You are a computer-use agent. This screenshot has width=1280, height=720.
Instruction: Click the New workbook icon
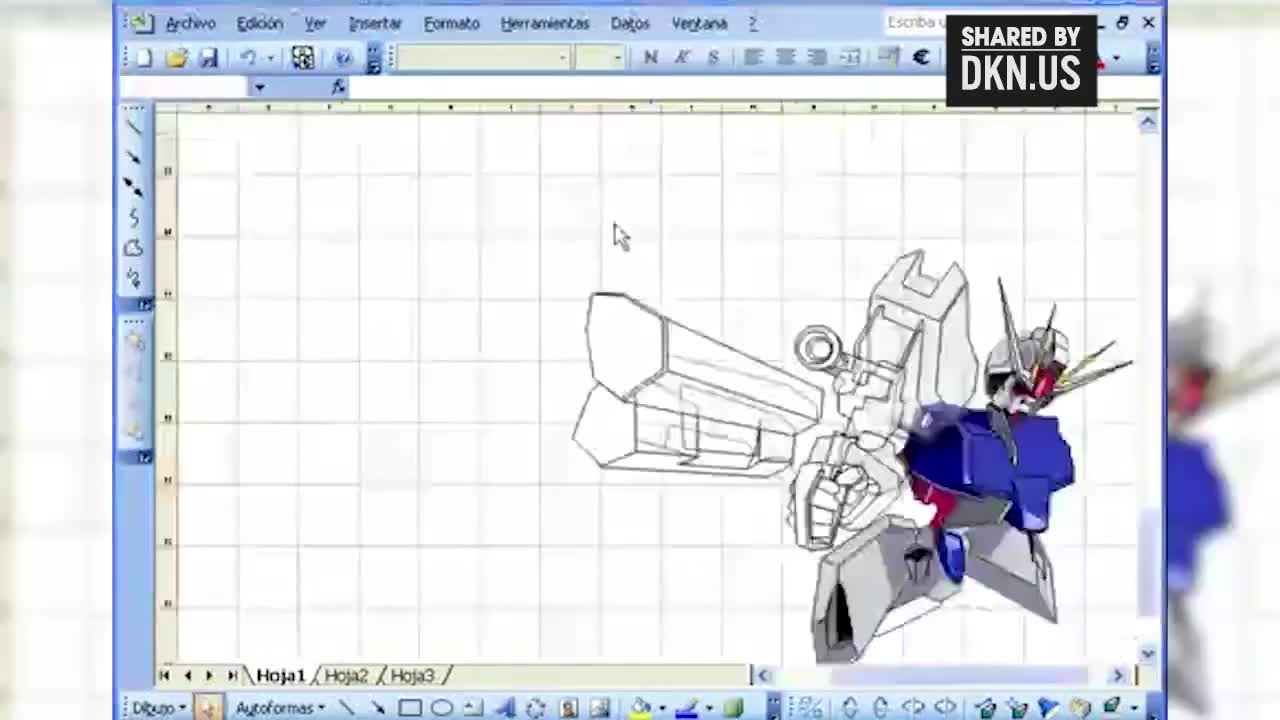144,58
